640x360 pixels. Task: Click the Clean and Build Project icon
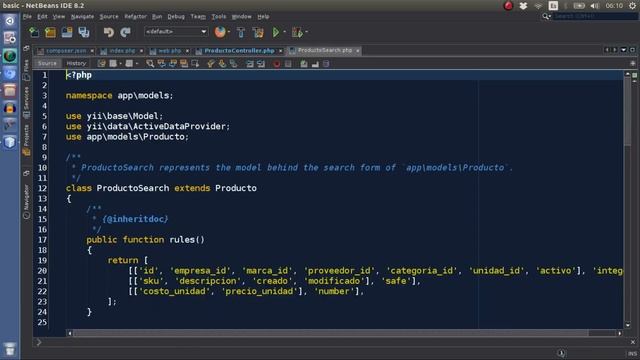tap(258, 32)
